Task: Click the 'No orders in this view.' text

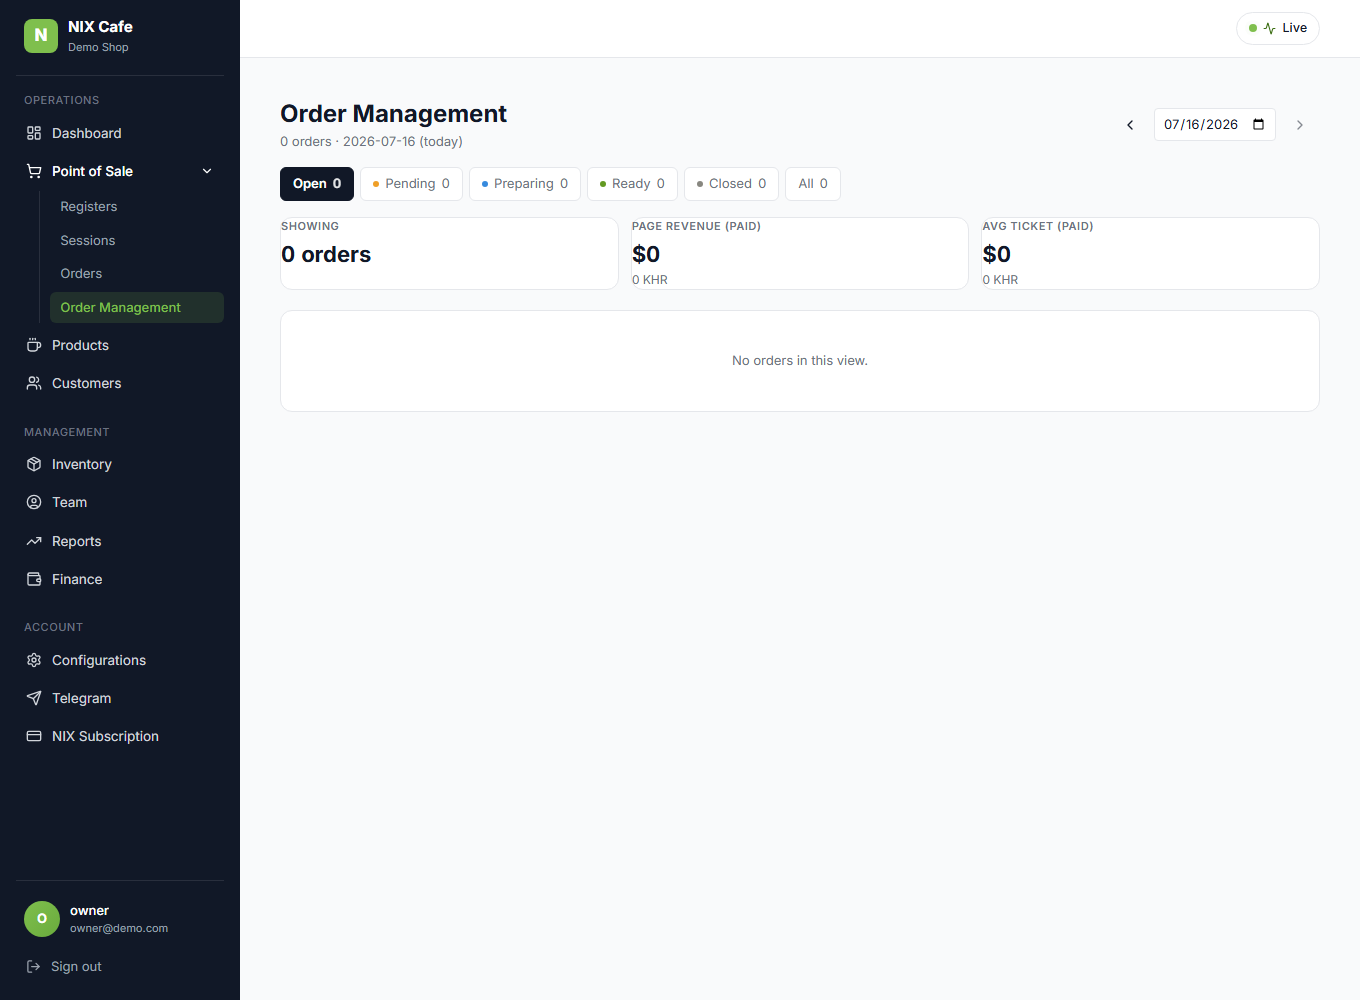Action: coord(800,361)
